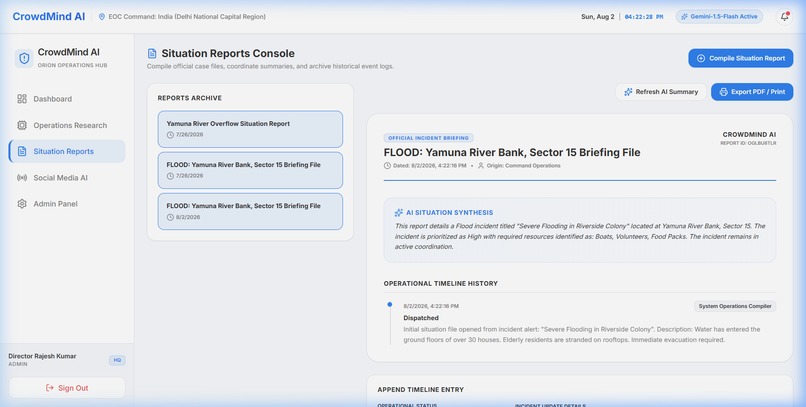Click System Operations Compiler label
The height and width of the screenshot is (407, 806).
[735, 306]
